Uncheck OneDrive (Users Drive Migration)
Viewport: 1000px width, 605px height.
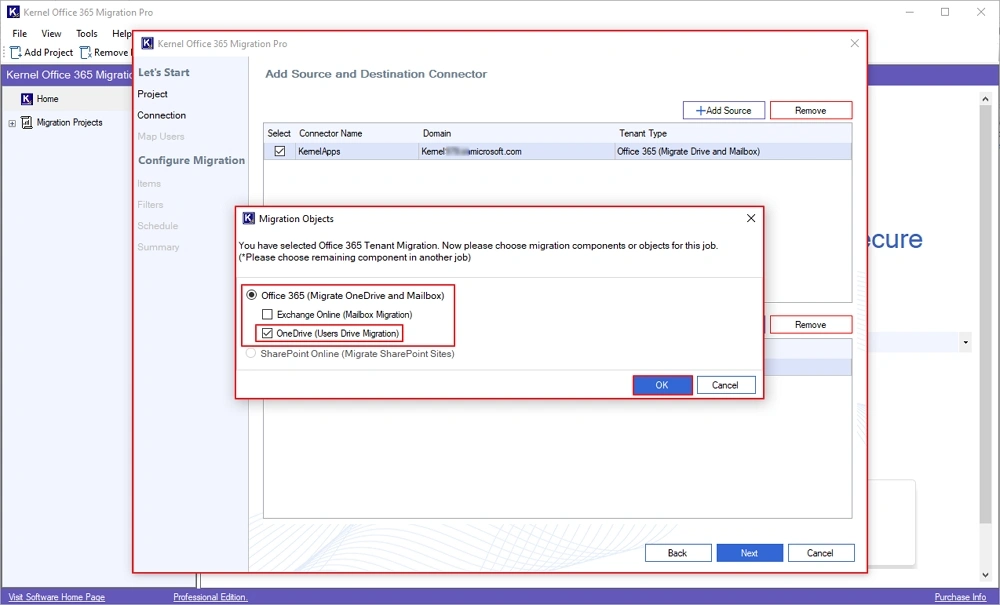pos(267,333)
